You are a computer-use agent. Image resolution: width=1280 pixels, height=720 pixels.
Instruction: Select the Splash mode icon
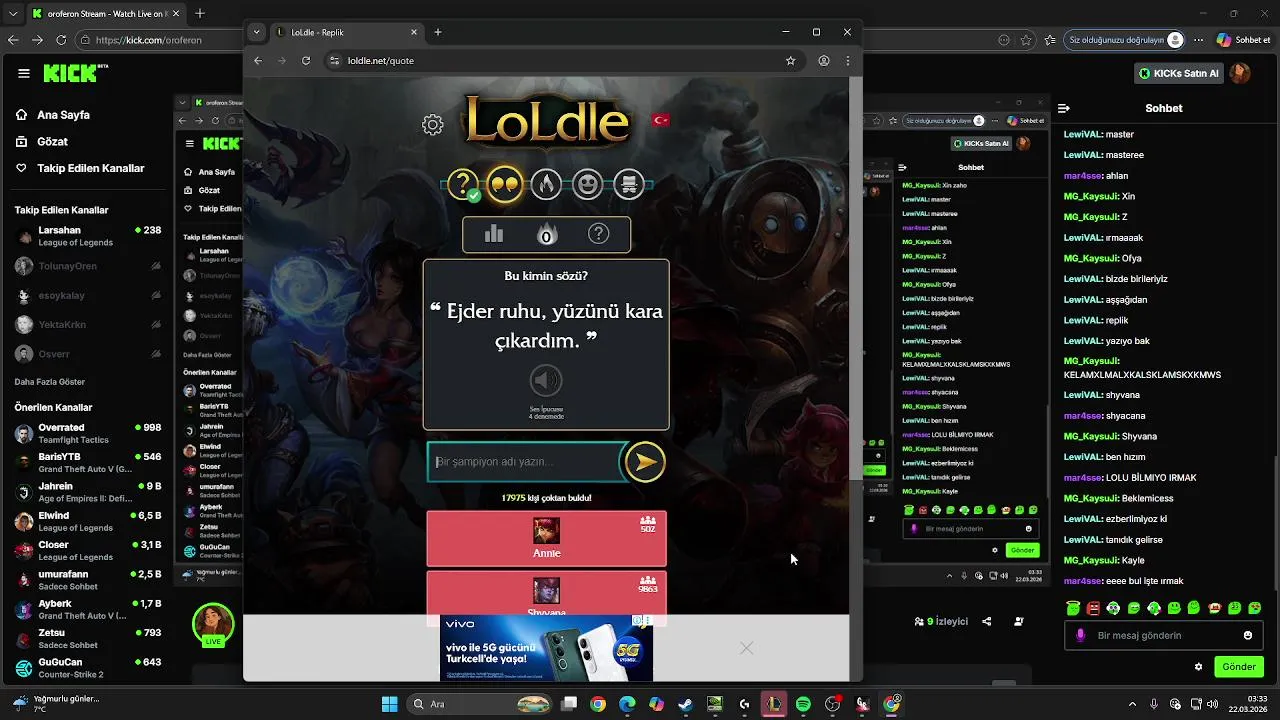point(629,184)
